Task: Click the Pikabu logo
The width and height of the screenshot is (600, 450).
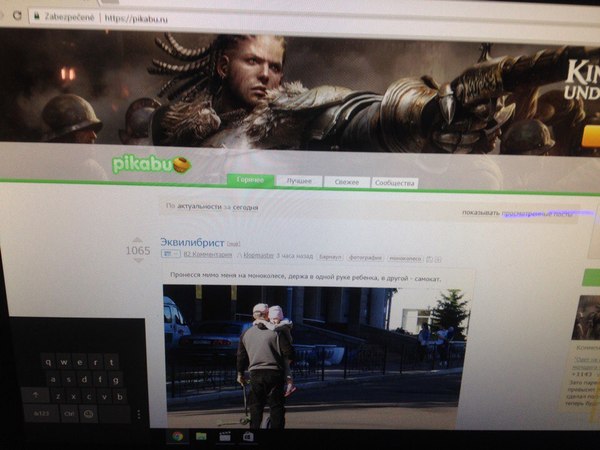Action: click(150, 164)
